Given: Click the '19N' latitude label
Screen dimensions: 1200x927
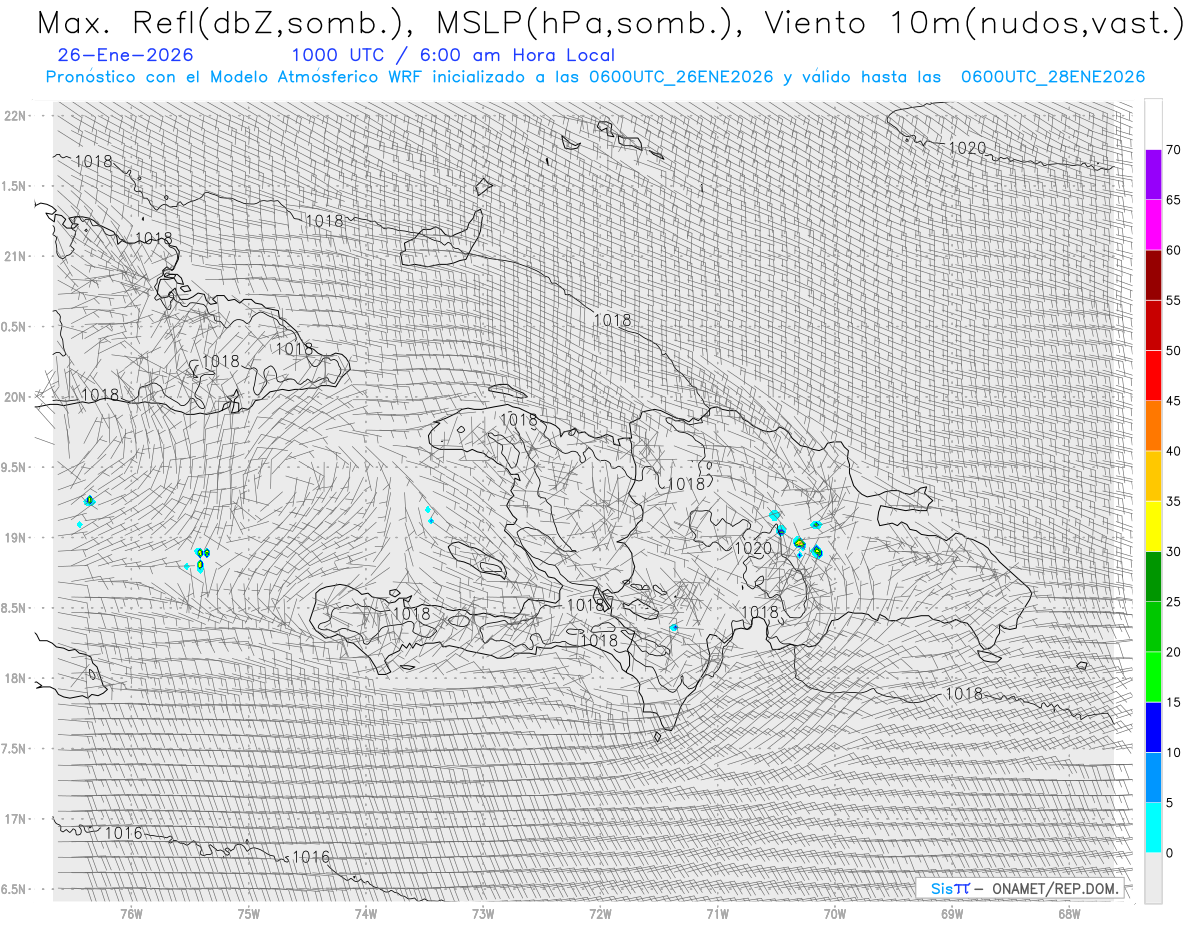Looking at the screenshot, I should [15, 538].
